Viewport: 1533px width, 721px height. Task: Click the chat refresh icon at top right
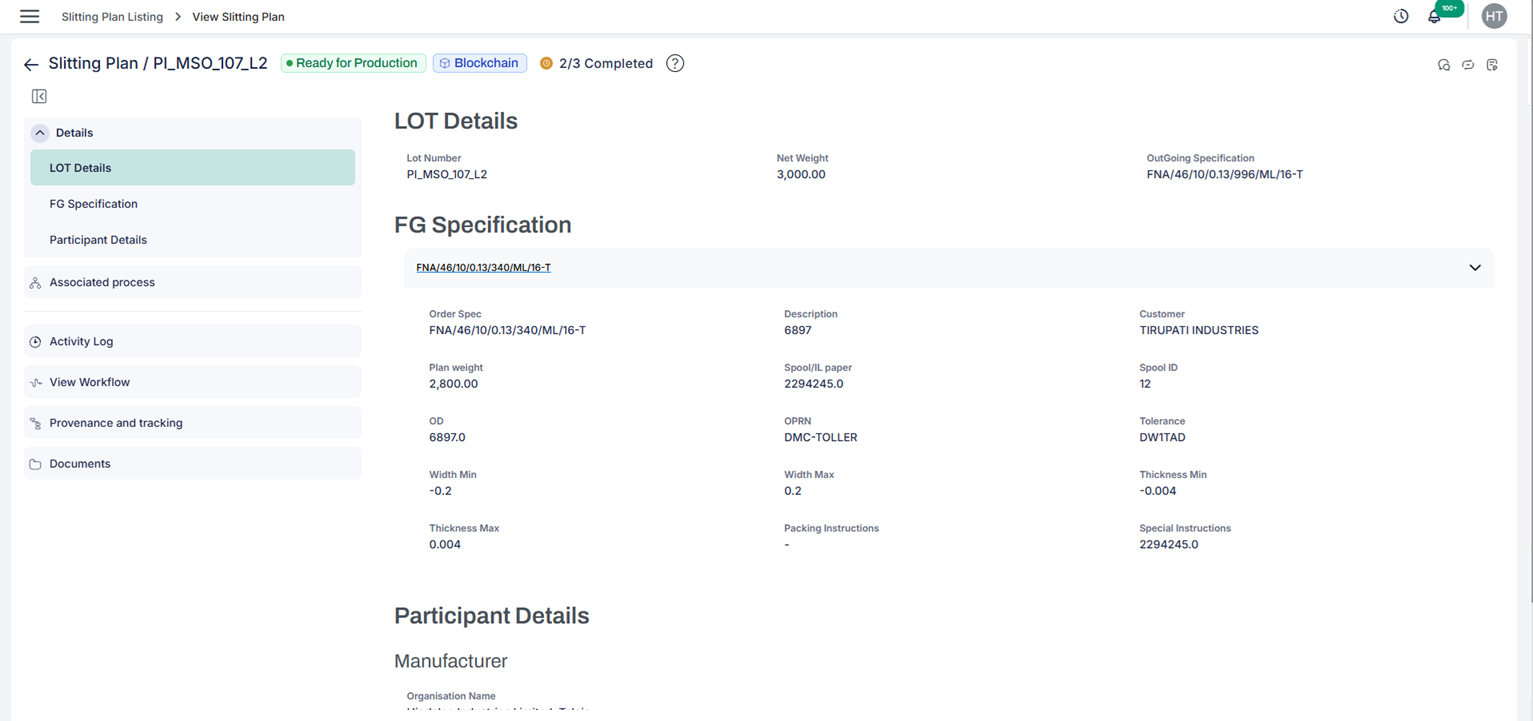click(1444, 65)
